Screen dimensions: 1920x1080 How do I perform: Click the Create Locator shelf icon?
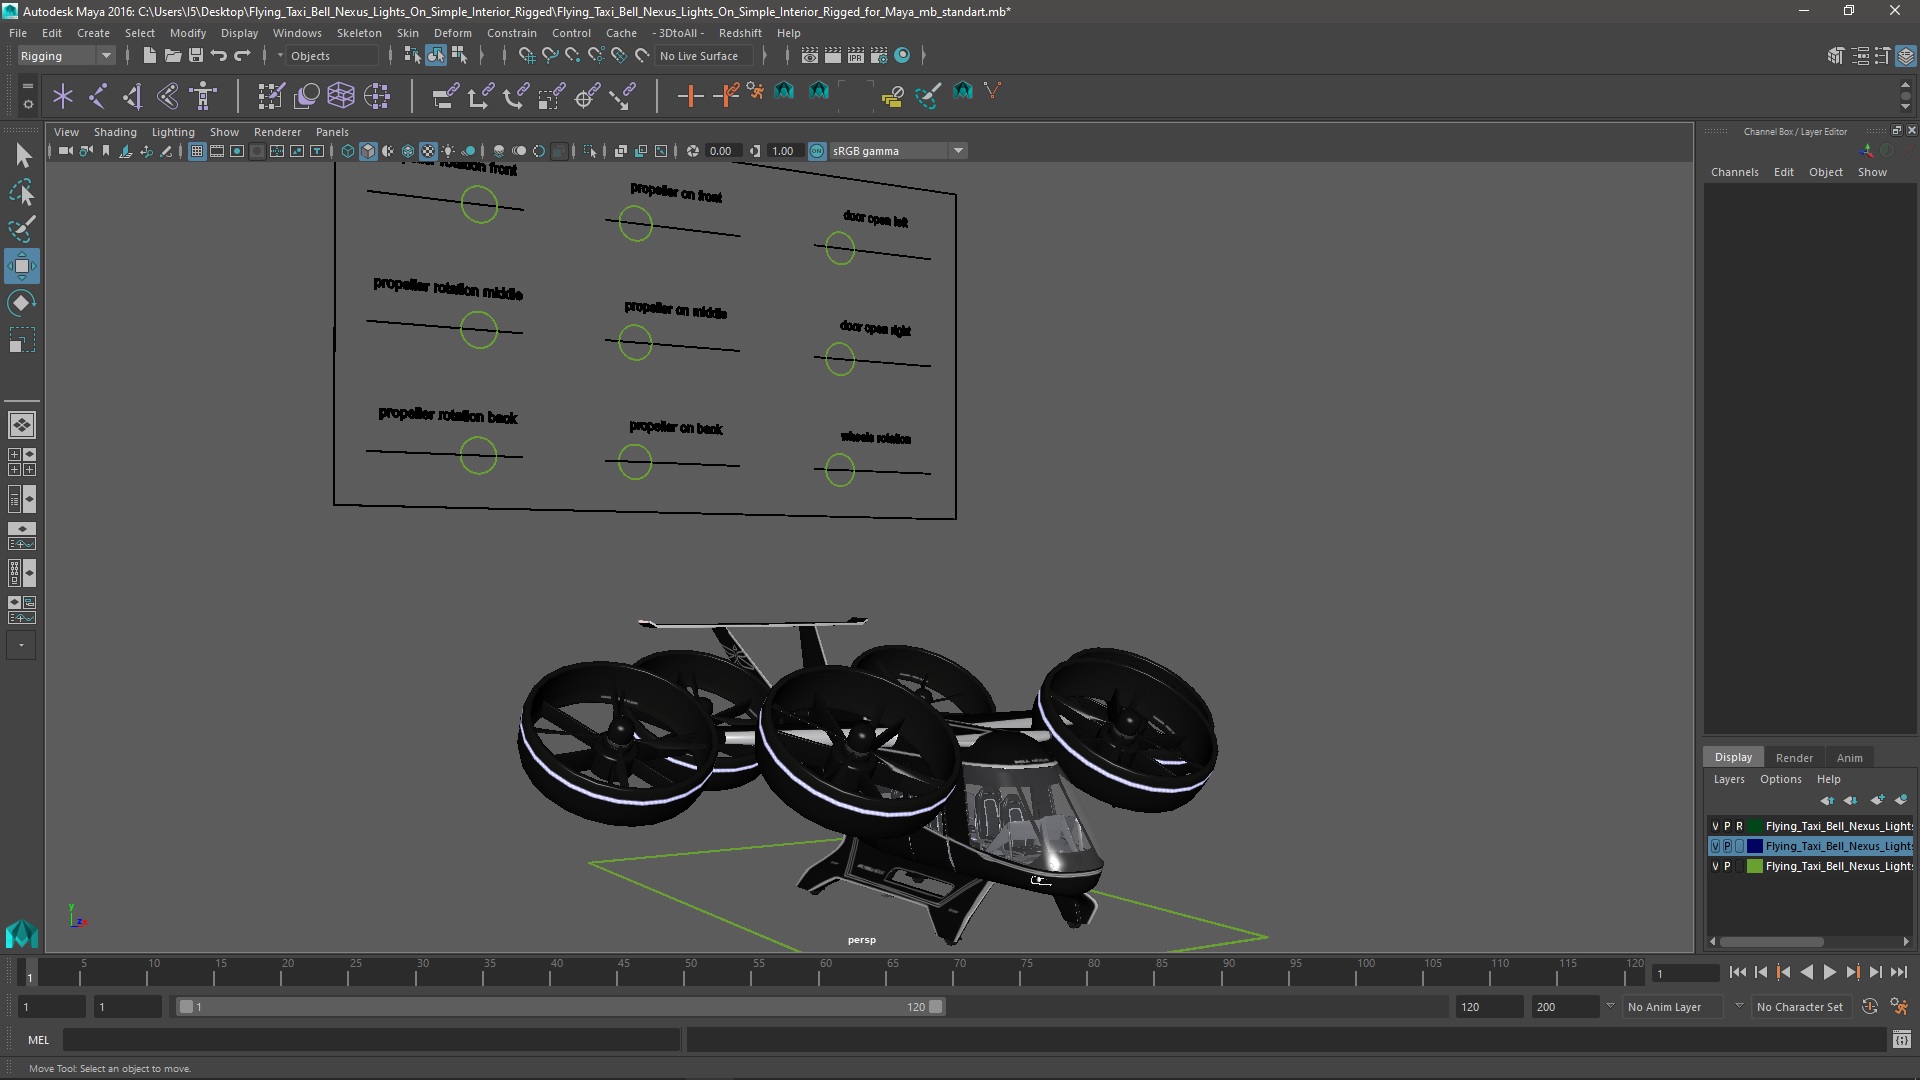63,96
